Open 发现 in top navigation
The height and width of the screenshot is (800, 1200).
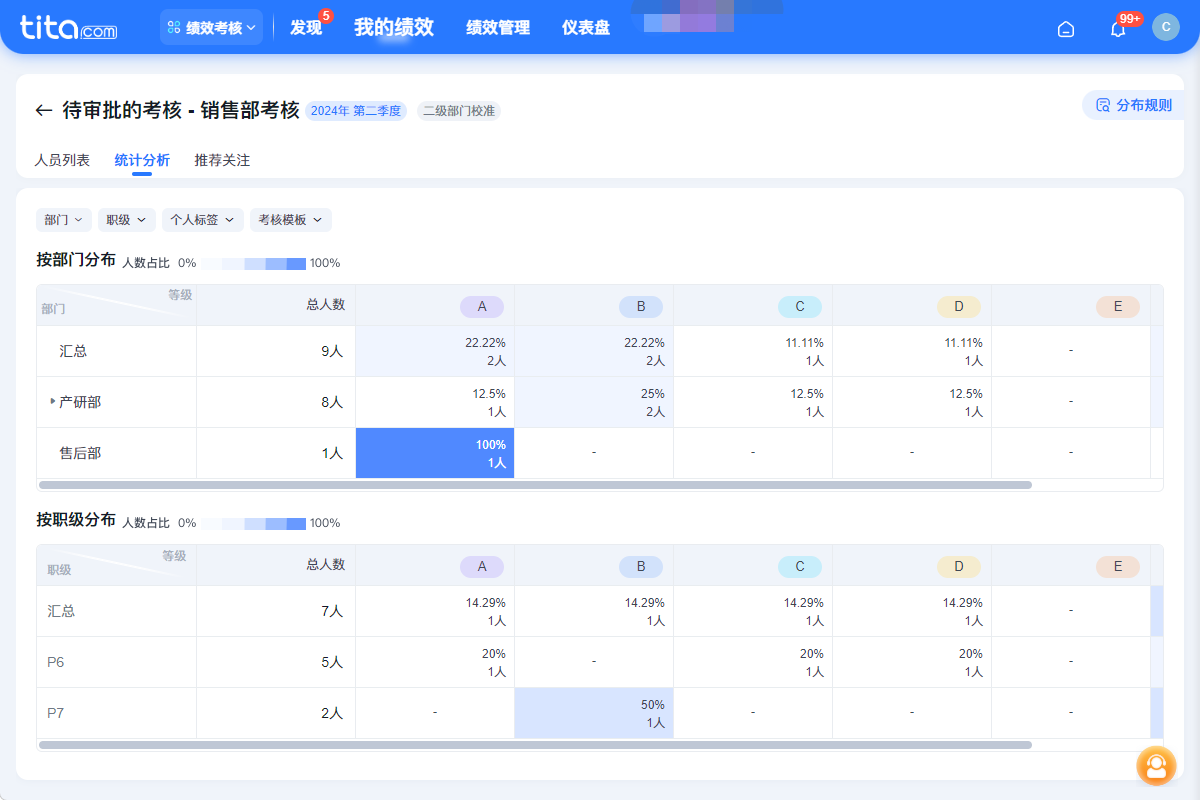(306, 28)
